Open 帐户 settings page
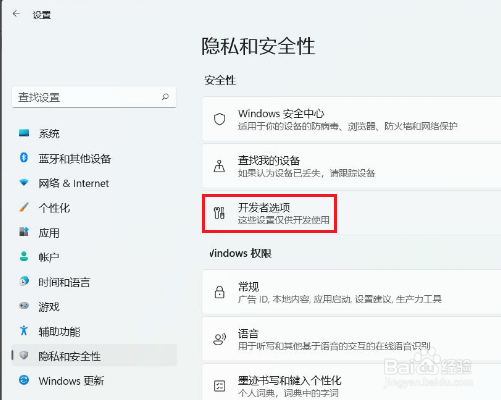Screen dimensions: 501x400 coord(94,257)
